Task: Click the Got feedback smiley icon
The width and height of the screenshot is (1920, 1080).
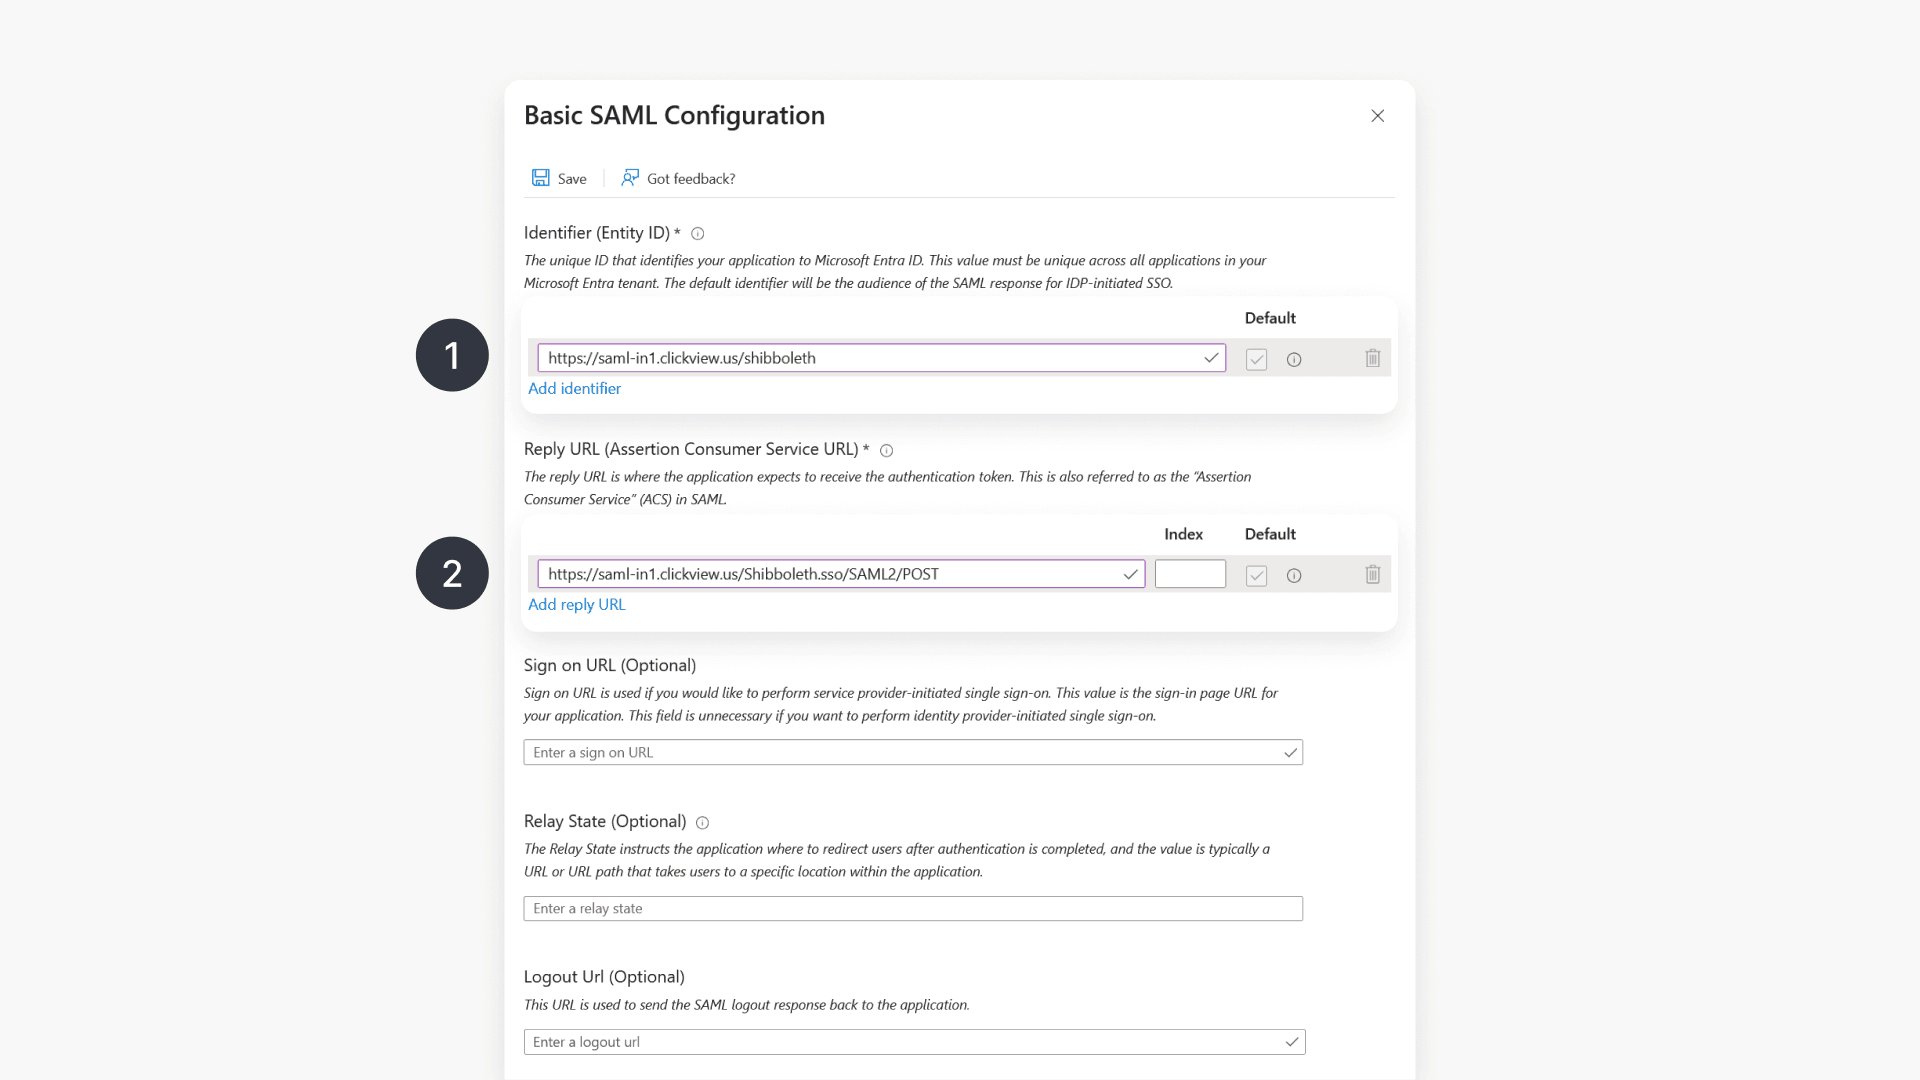Action: 630,177
